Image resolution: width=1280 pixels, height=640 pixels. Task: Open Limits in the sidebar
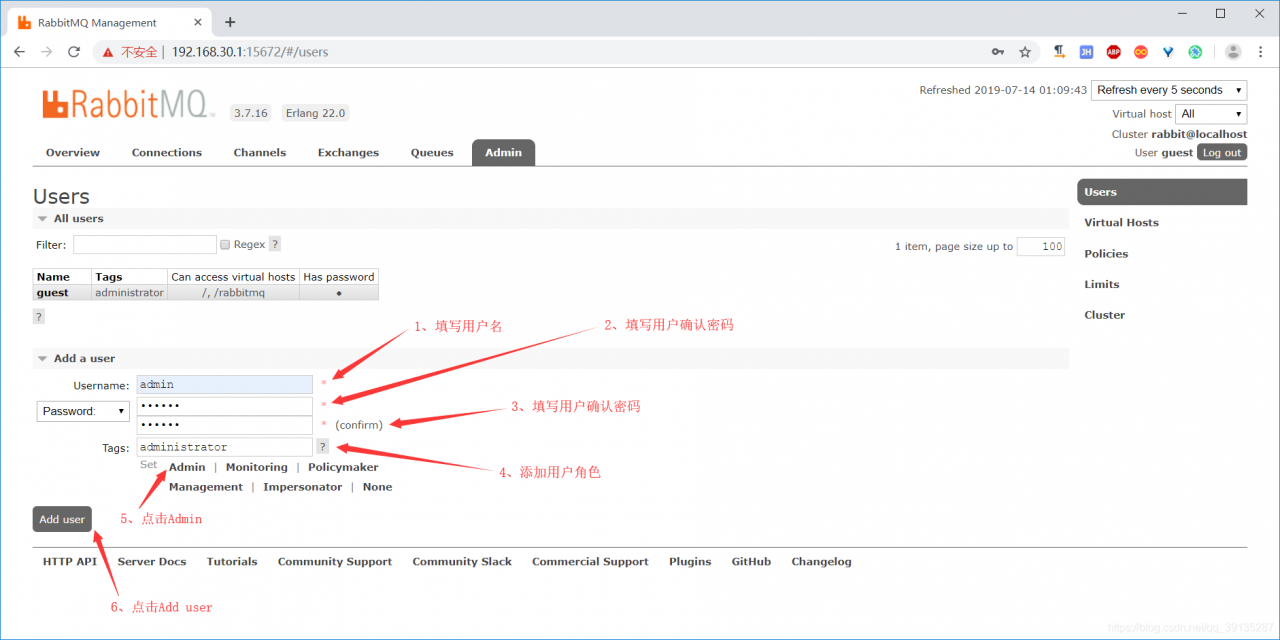[1102, 285]
